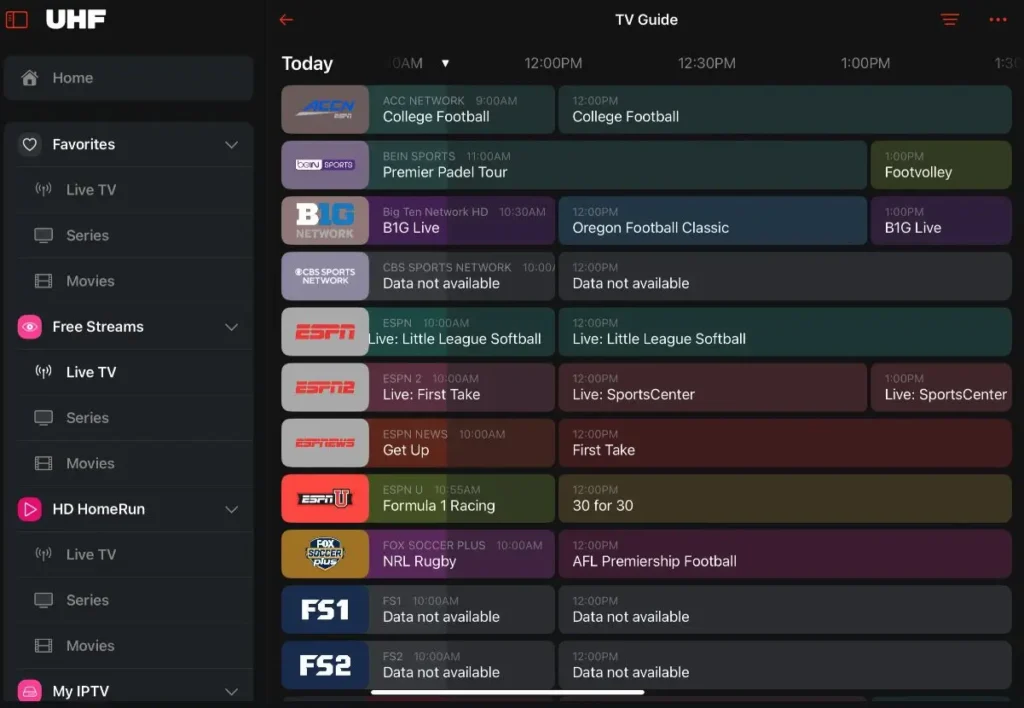Click the pink play icon beside HD HomeRun
The width and height of the screenshot is (1024, 708).
28,509
